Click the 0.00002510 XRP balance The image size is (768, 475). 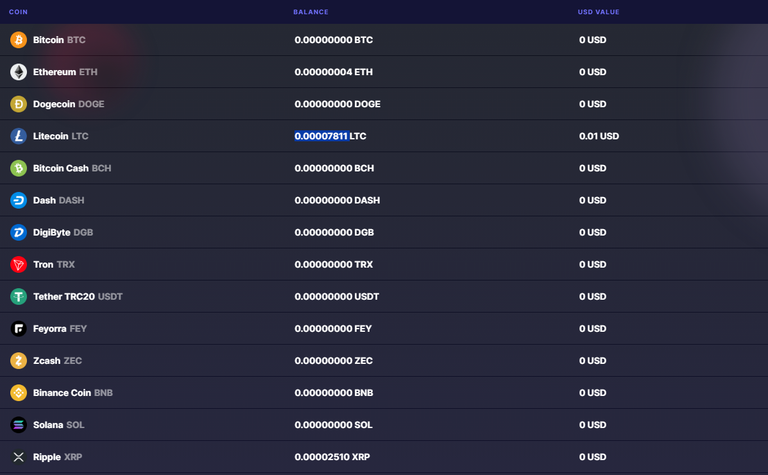(x=332, y=457)
